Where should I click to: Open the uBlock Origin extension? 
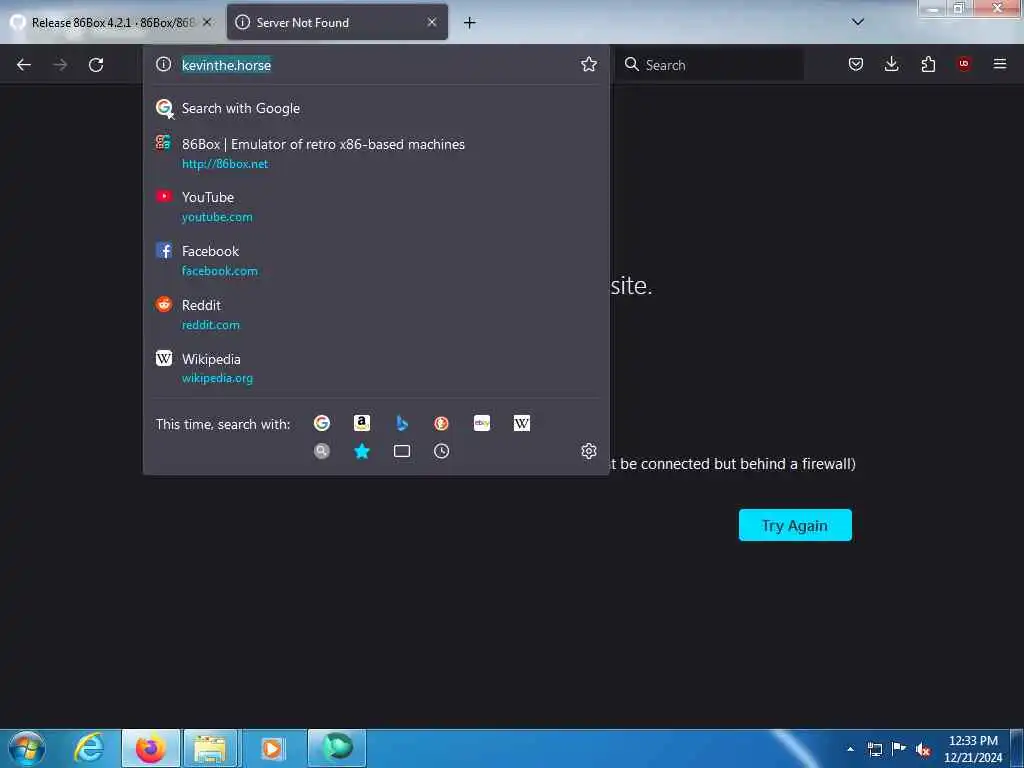964,64
